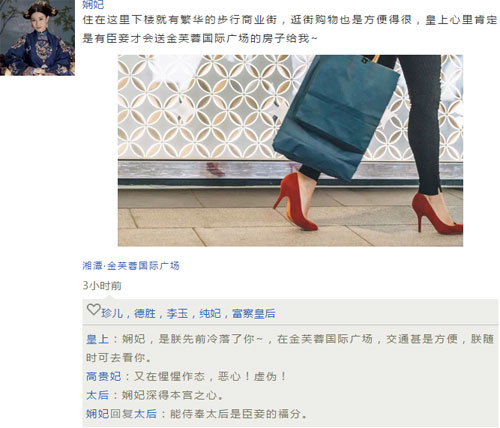The height and width of the screenshot is (428, 500).
Task: Open 珍儿 in the likes list
Action: click(x=112, y=314)
